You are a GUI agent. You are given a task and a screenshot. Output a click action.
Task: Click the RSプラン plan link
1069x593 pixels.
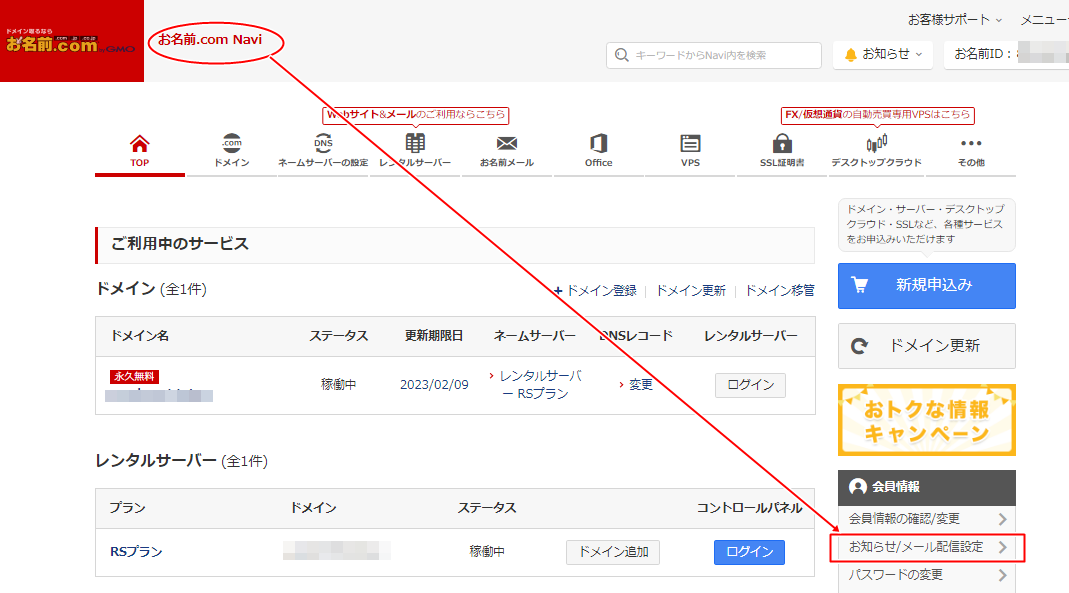[x=136, y=552]
